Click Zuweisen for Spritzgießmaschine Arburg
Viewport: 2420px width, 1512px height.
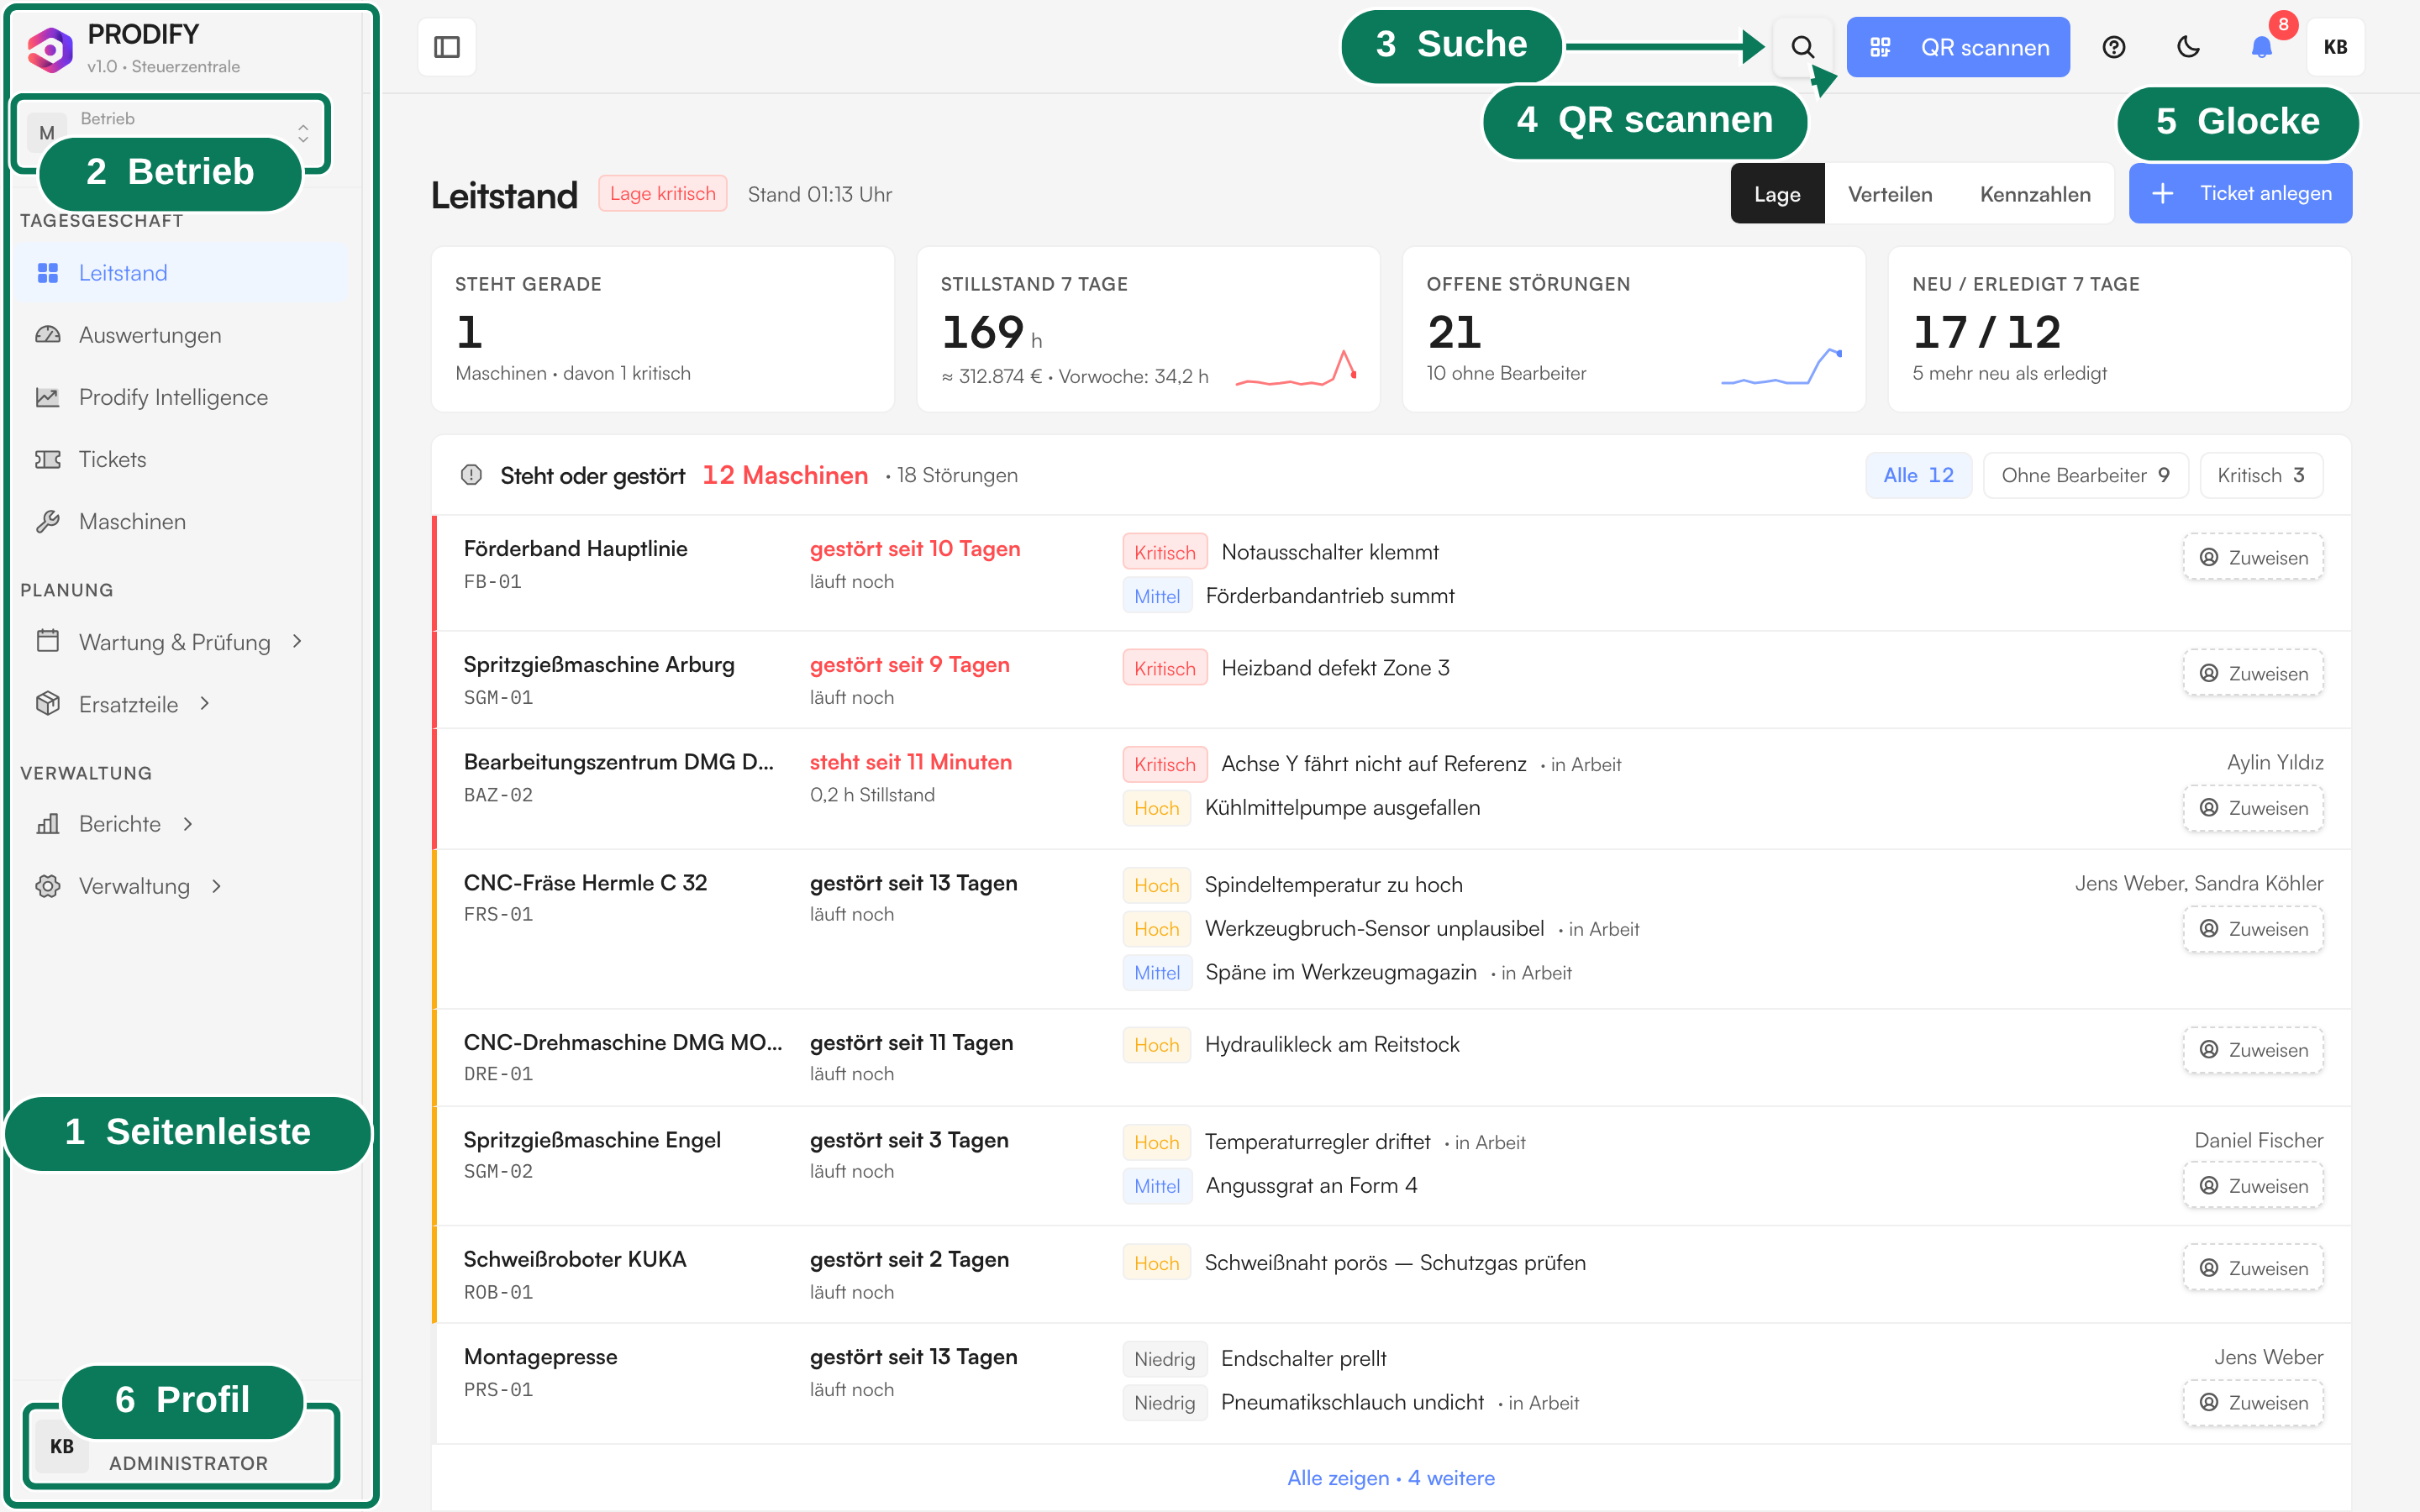click(2252, 673)
